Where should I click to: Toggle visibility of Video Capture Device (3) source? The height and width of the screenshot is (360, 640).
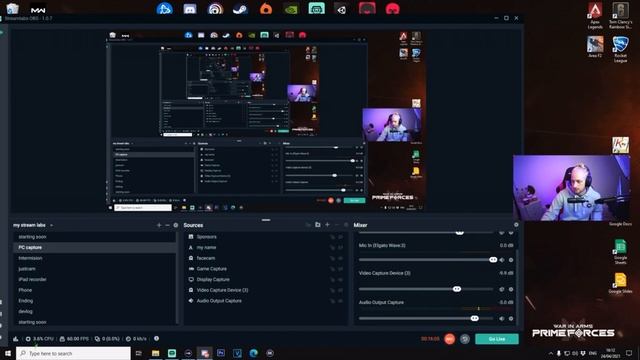[x=340, y=290]
